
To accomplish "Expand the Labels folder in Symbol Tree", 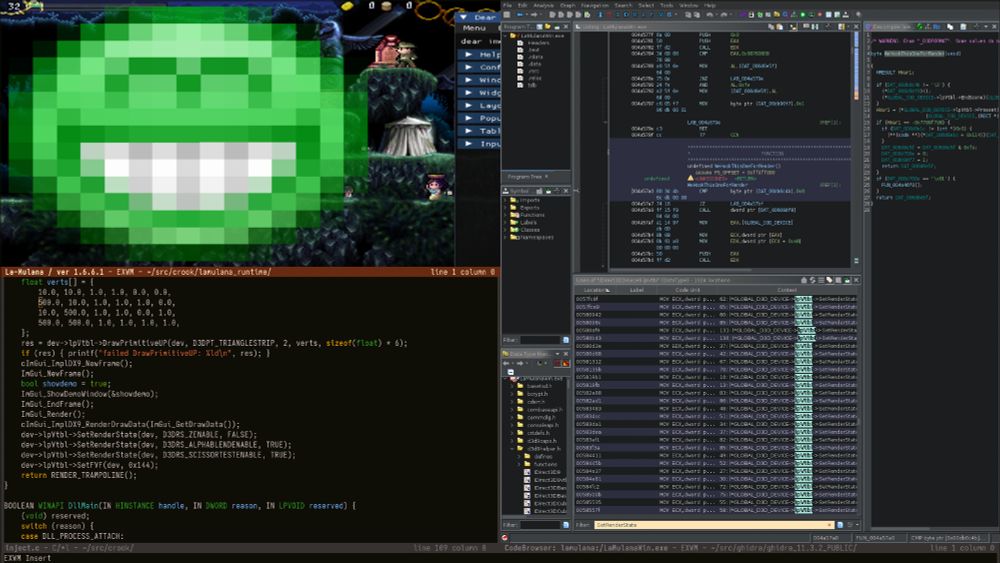I will coord(506,223).
